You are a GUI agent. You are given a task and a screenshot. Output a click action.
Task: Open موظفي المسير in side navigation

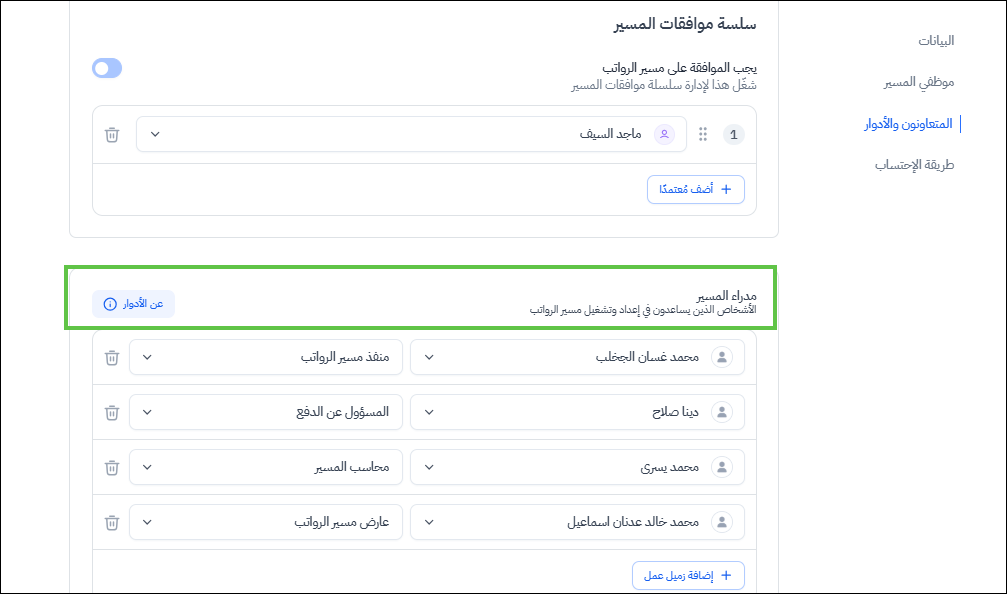(x=918, y=82)
